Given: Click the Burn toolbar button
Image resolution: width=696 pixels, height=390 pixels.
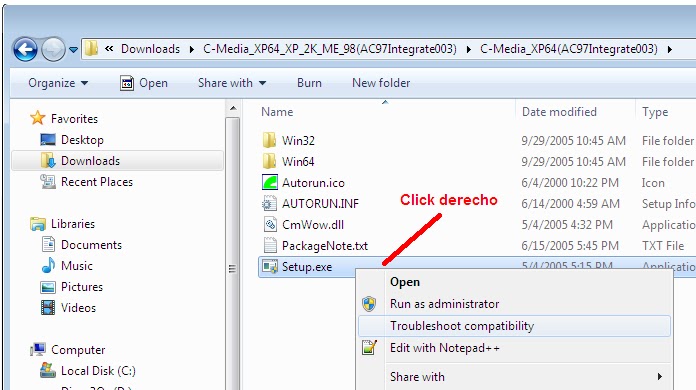Looking at the screenshot, I should pos(309,83).
